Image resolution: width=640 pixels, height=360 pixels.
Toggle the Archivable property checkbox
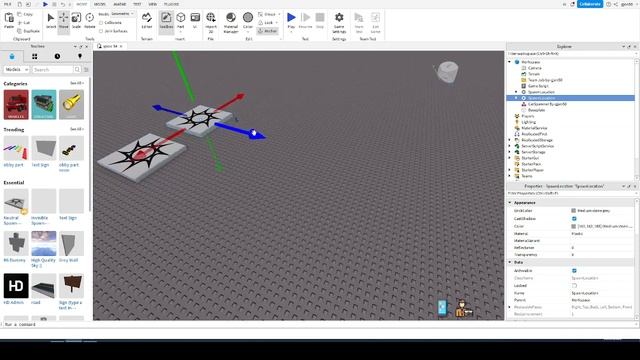click(574, 271)
